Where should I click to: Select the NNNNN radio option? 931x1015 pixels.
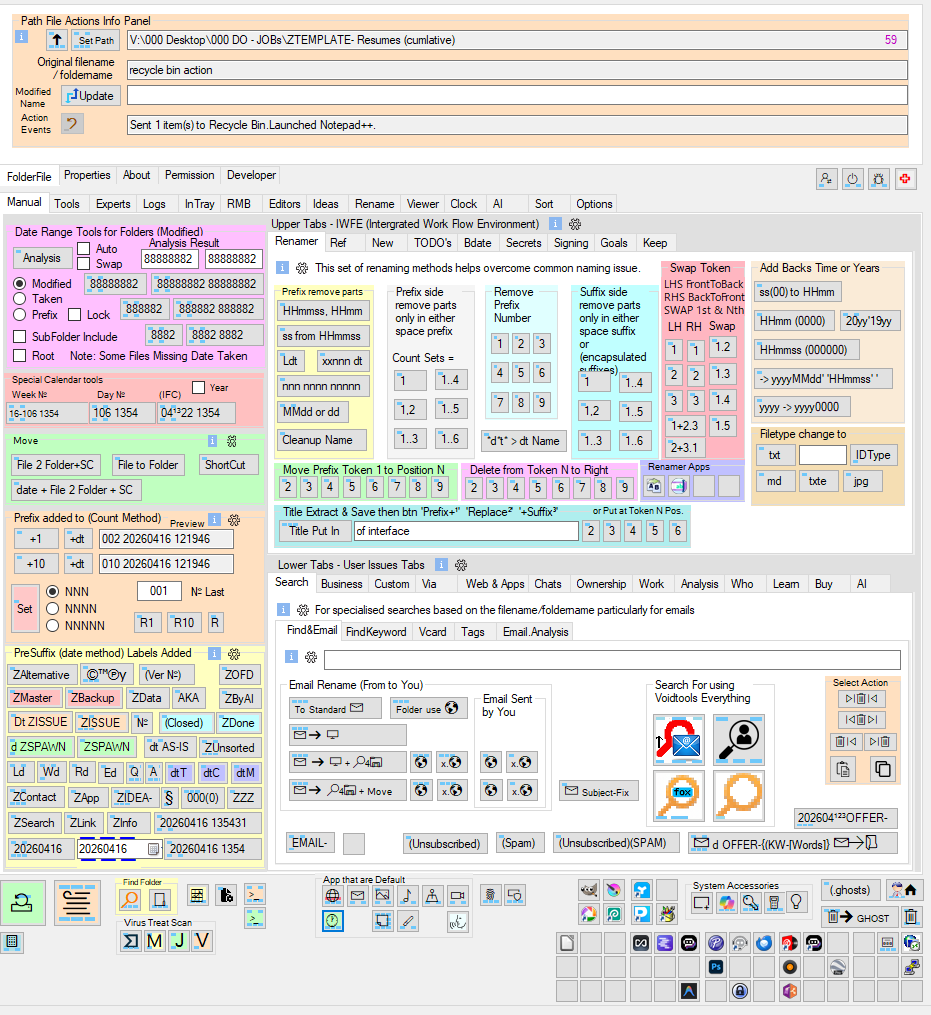[53, 625]
